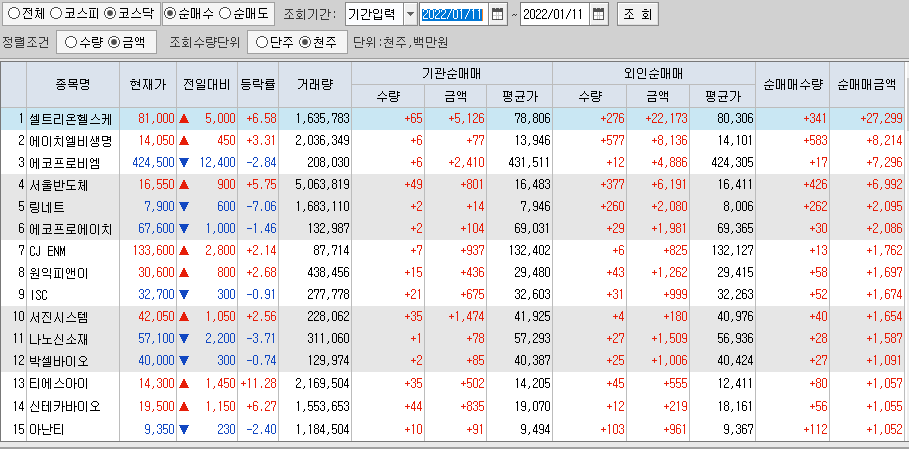
Task: Select the 에이치엘비생명 stock name
Action: [70, 141]
